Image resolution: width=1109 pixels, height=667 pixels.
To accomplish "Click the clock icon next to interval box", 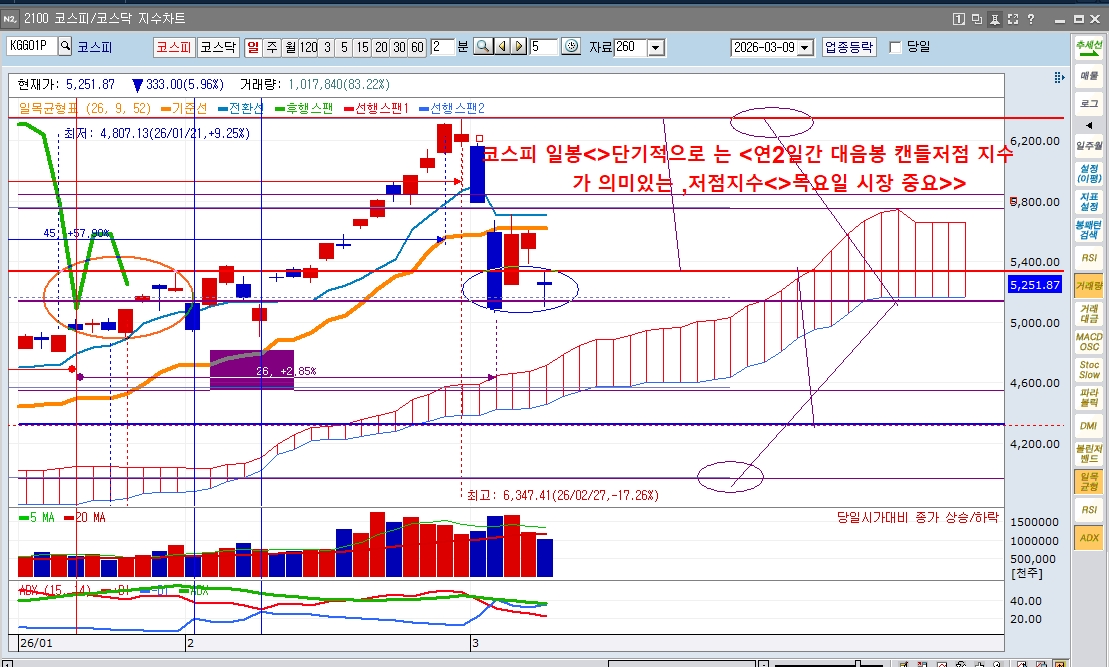I will click(x=571, y=46).
